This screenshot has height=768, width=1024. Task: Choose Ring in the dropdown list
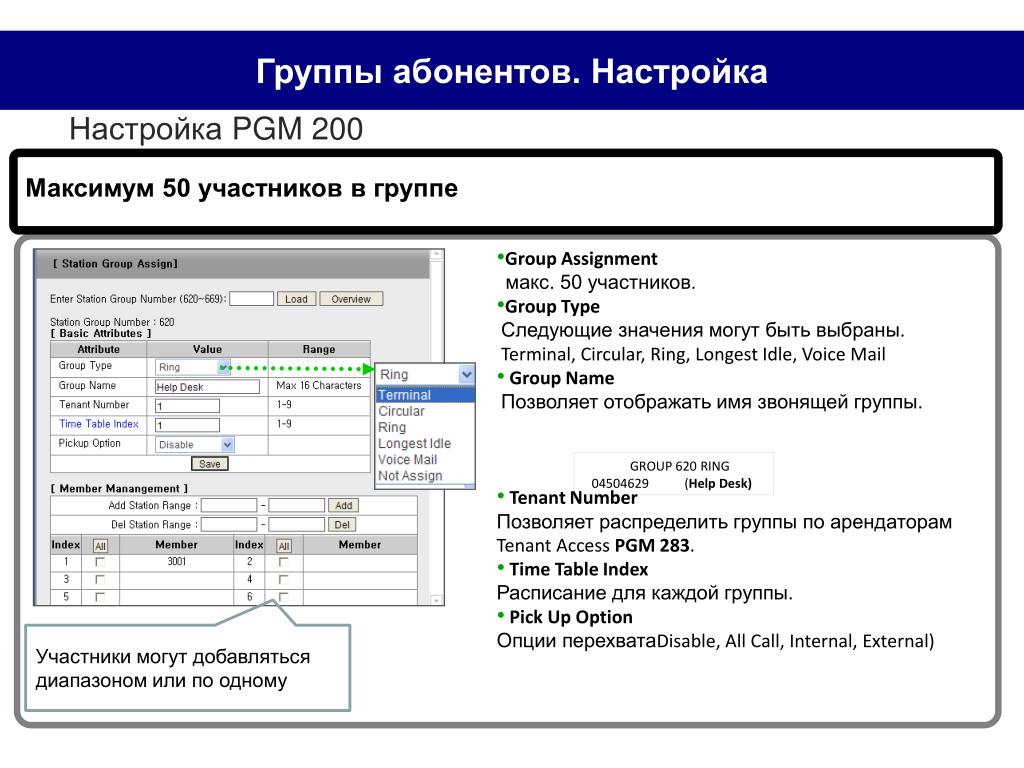(x=425, y=427)
